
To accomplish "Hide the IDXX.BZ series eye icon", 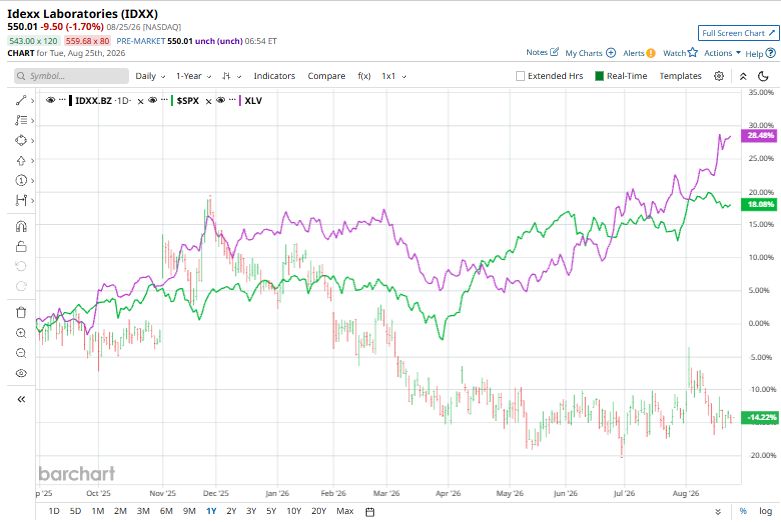I will pos(50,100).
